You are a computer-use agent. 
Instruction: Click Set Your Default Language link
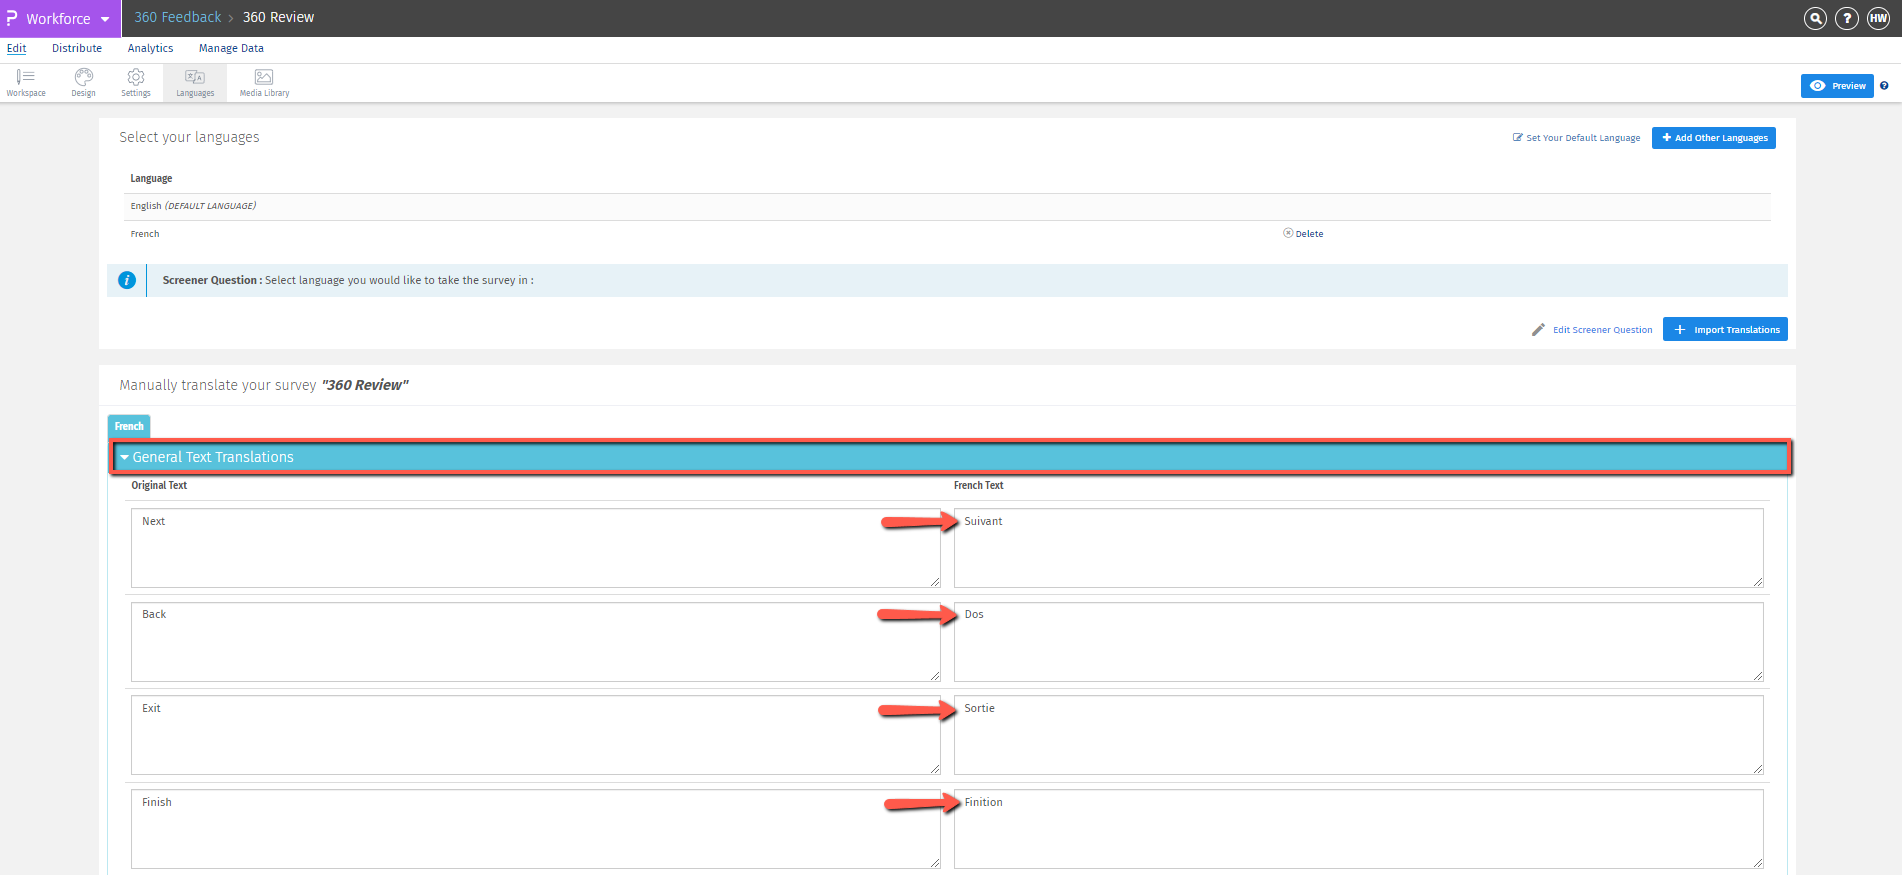pyautogui.click(x=1576, y=138)
